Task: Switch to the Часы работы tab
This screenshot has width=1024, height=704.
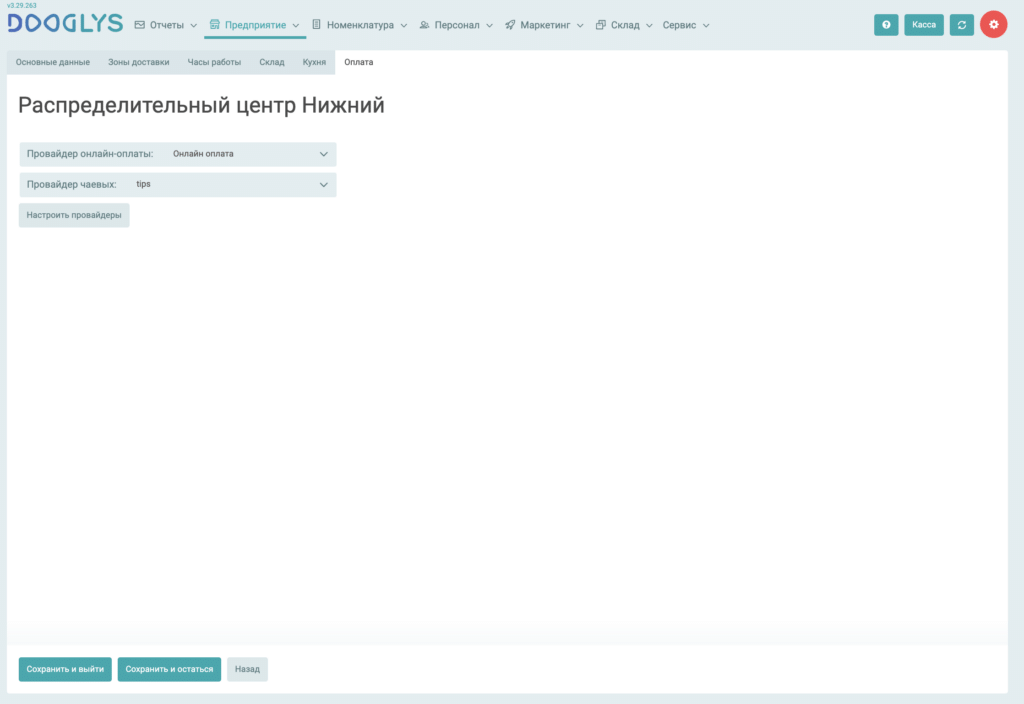Action: pyautogui.click(x=214, y=62)
